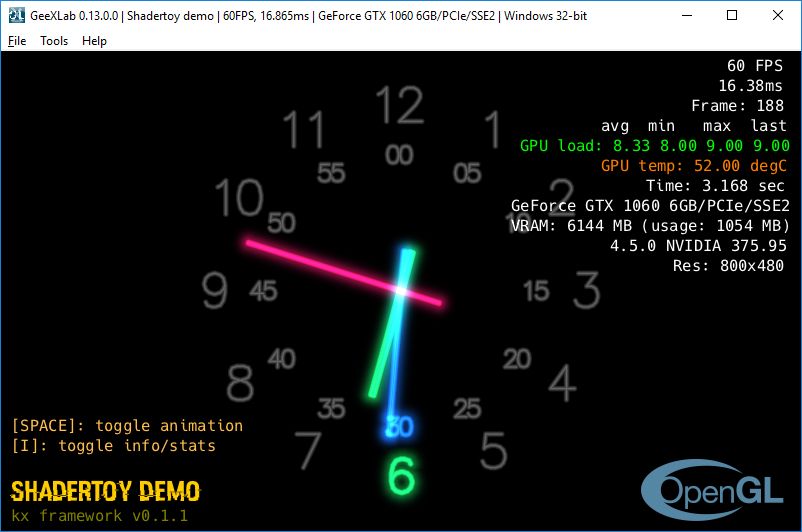The width and height of the screenshot is (802, 532).
Task: Click the minute marker 40 on clock
Action: 281,359
